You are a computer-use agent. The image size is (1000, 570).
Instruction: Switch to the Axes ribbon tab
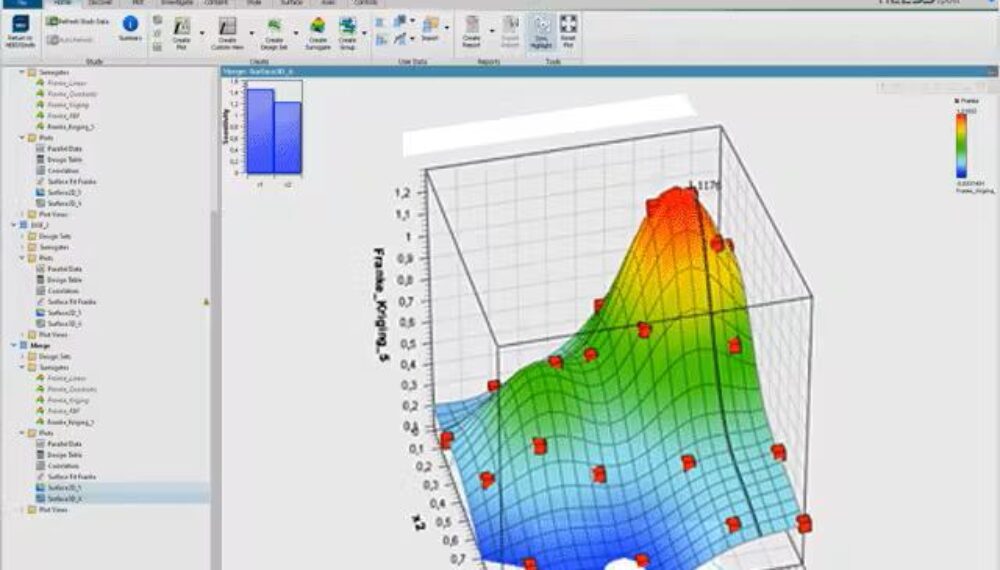328,3
